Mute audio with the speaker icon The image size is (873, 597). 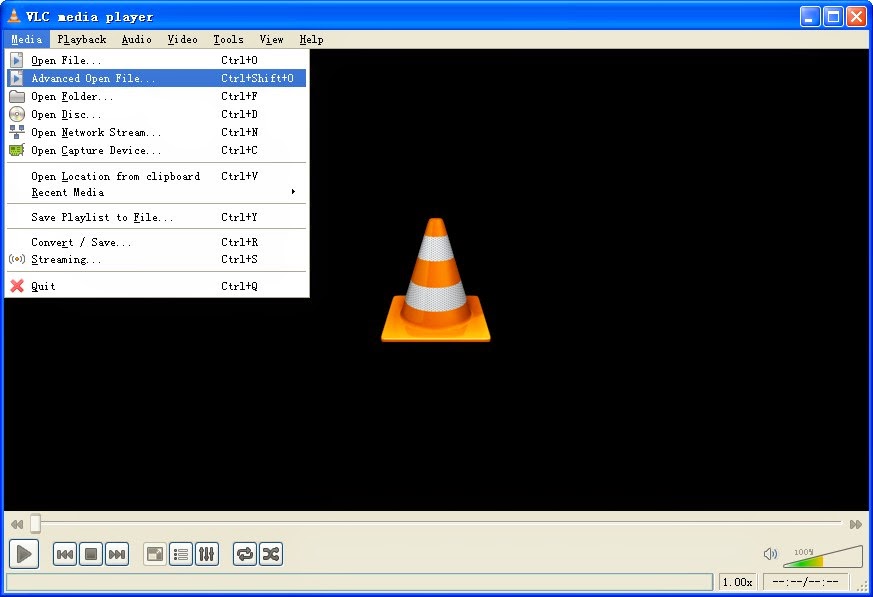(771, 554)
